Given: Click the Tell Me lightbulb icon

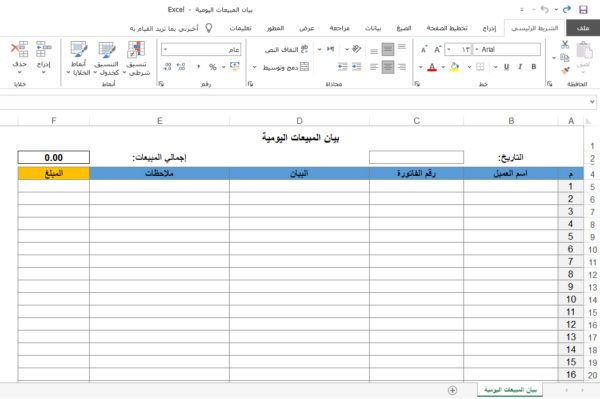Looking at the screenshot, I should point(209,28).
